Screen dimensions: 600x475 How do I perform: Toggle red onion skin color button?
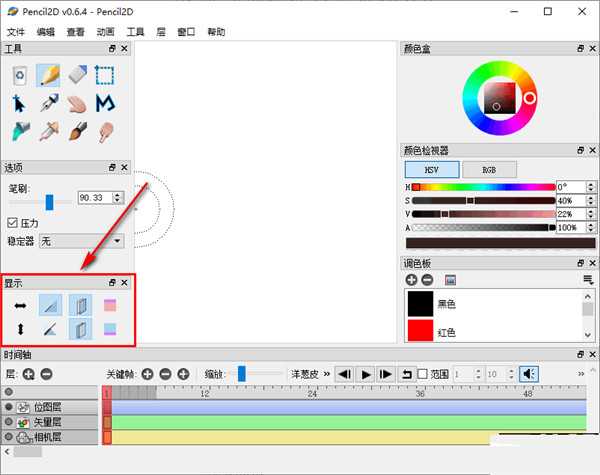110,305
